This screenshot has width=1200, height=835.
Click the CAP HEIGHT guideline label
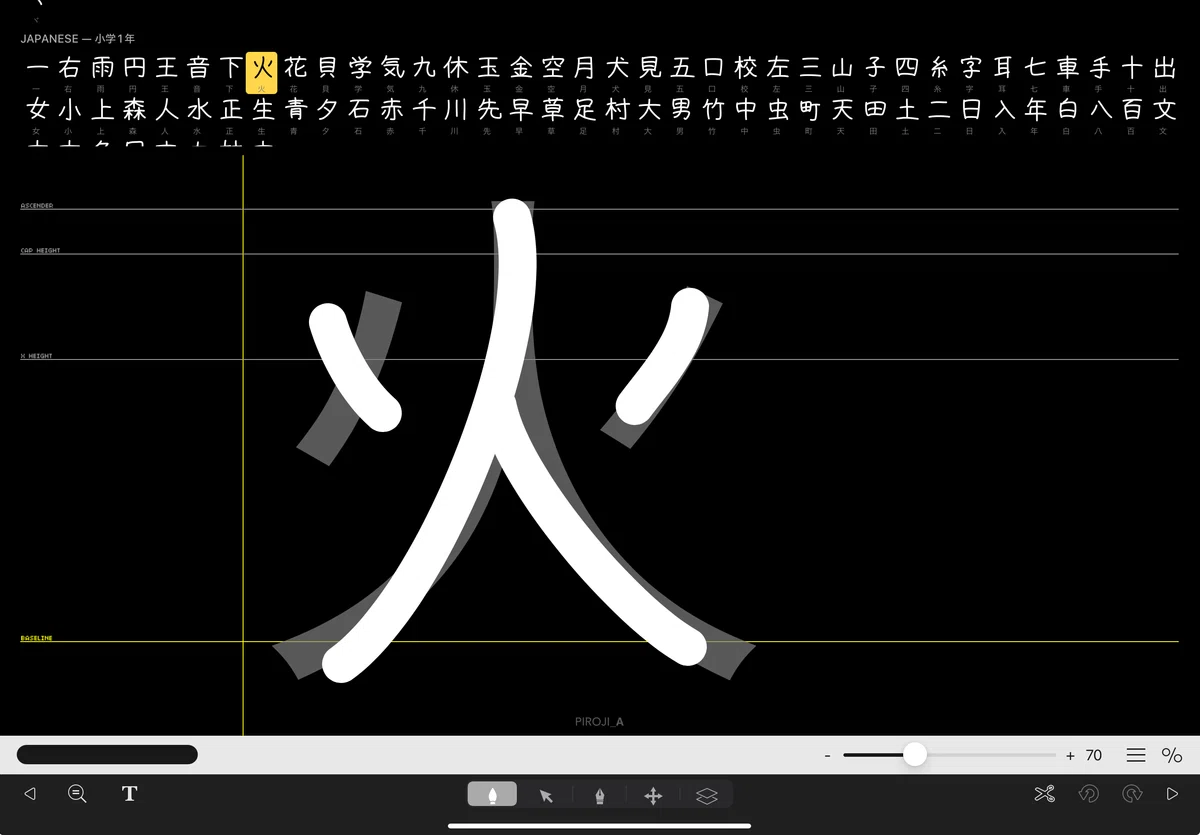coord(40,251)
